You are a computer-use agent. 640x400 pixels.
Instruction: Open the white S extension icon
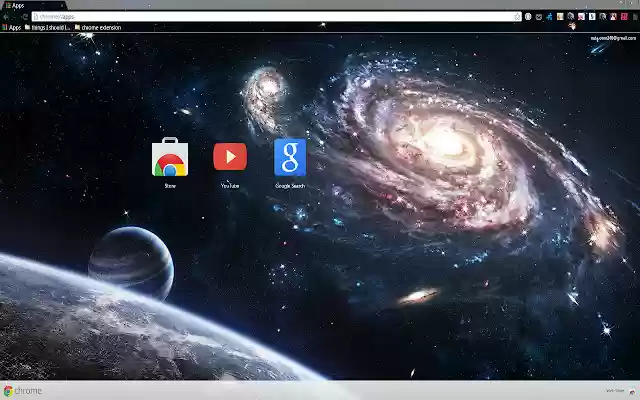point(592,17)
